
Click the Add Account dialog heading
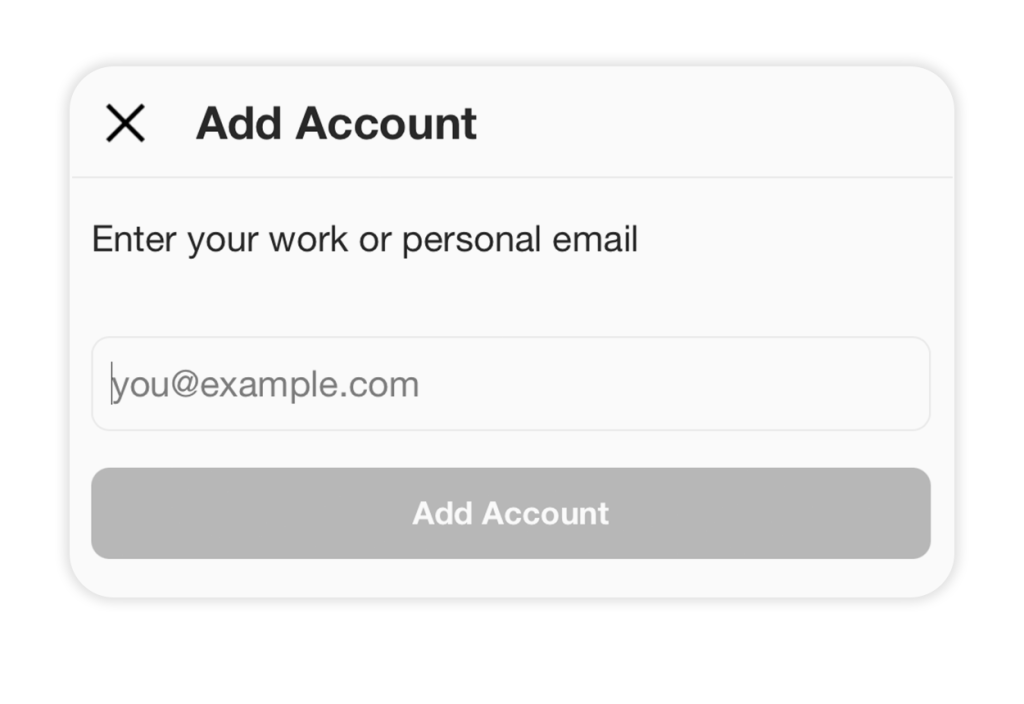tap(336, 124)
